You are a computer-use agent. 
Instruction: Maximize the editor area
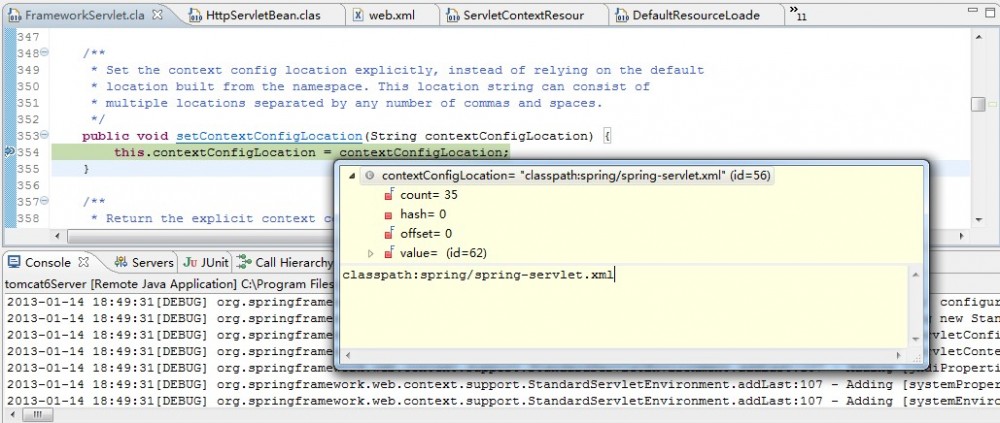click(989, 10)
